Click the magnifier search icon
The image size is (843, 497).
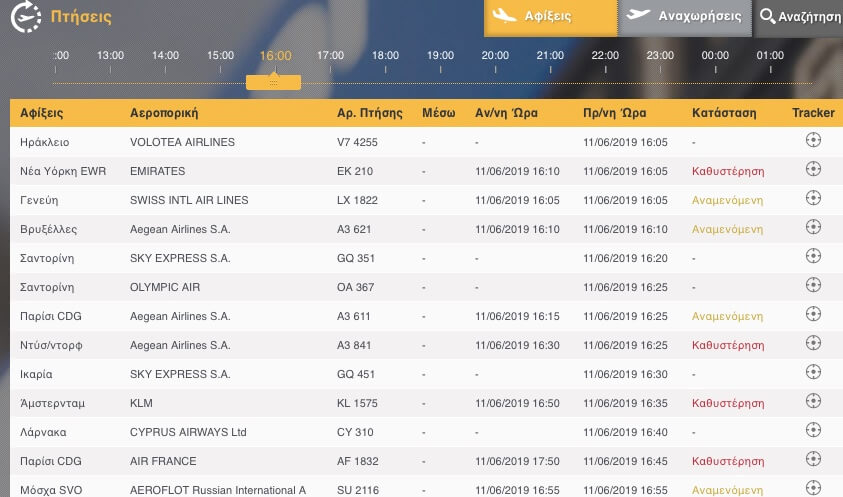[767, 16]
